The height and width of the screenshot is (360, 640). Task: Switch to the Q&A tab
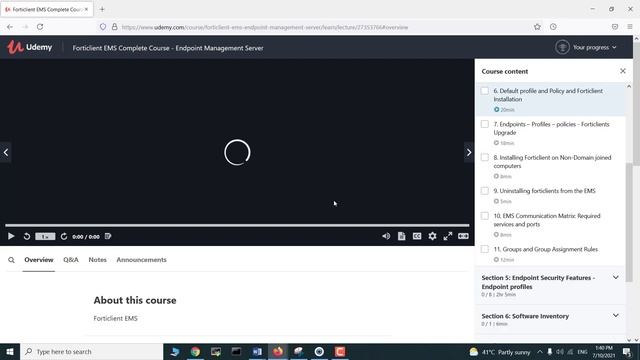point(71,260)
